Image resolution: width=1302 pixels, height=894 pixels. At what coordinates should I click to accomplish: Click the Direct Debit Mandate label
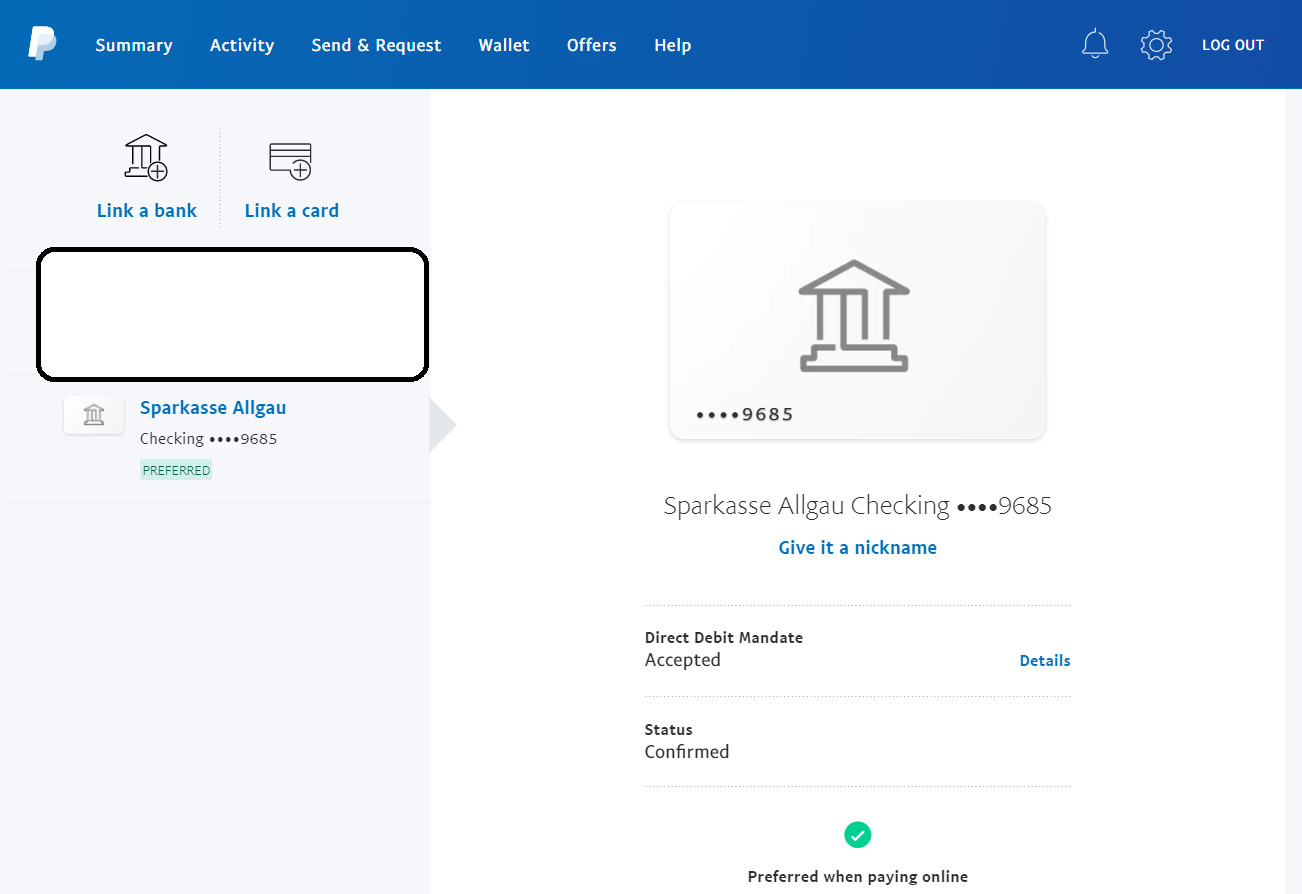pos(724,637)
